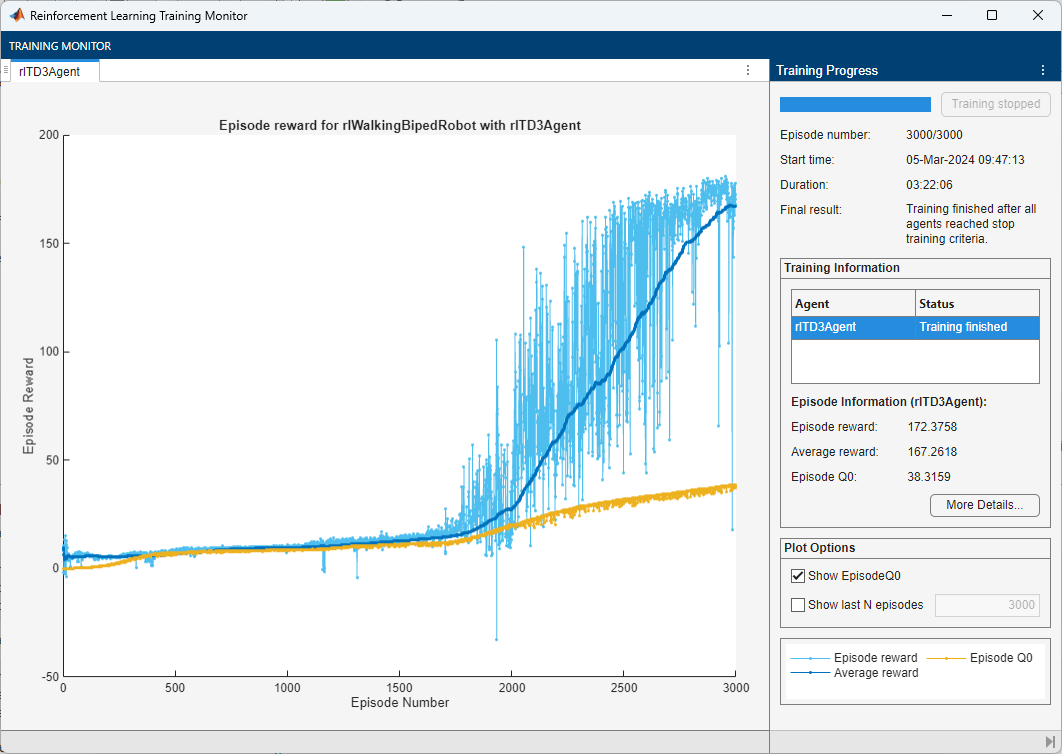Uncheck the Show EpisodeQ0 checkbox

tap(798, 576)
